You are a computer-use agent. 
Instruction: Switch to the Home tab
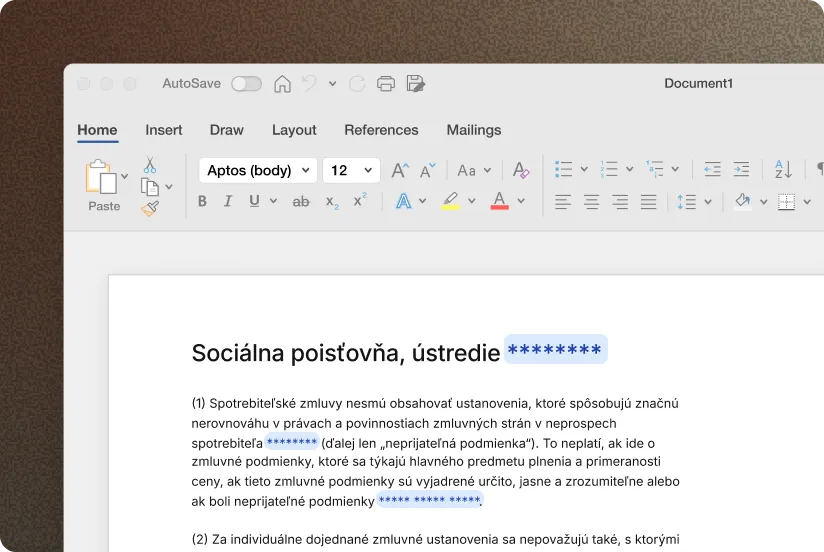[97, 130]
